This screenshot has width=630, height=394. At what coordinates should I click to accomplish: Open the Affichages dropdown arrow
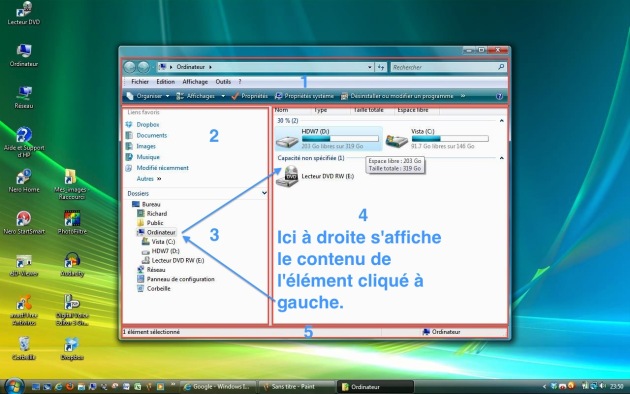pyautogui.click(x=223, y=96)
